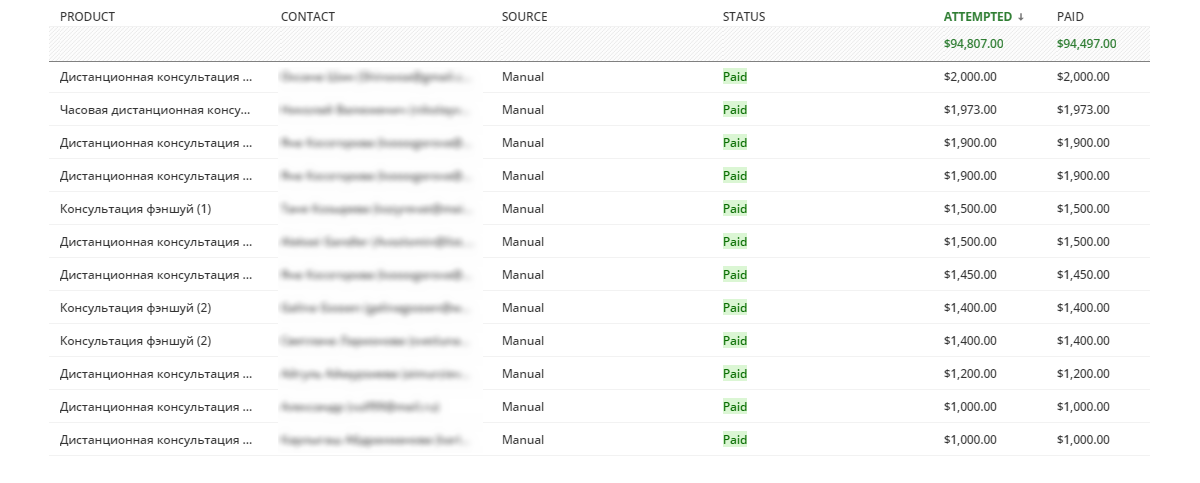Click the Paid status in the $1,200.00 row

pos(735,374)
